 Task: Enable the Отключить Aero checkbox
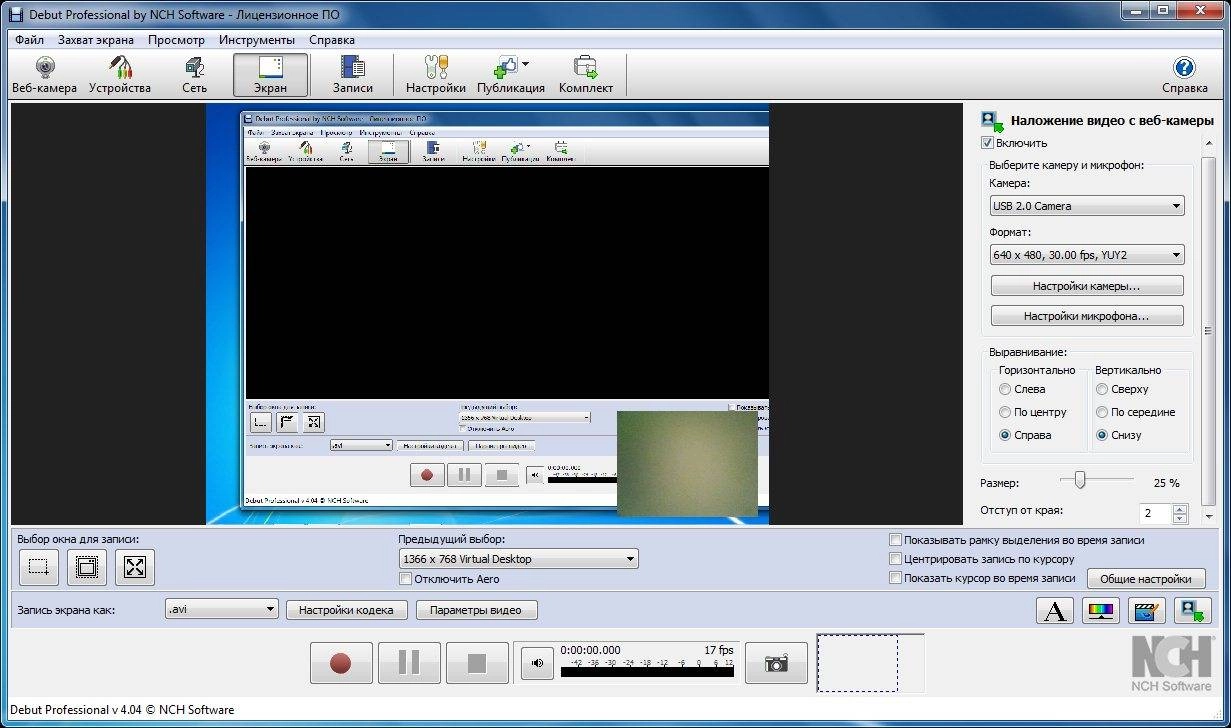coord(405,579)
